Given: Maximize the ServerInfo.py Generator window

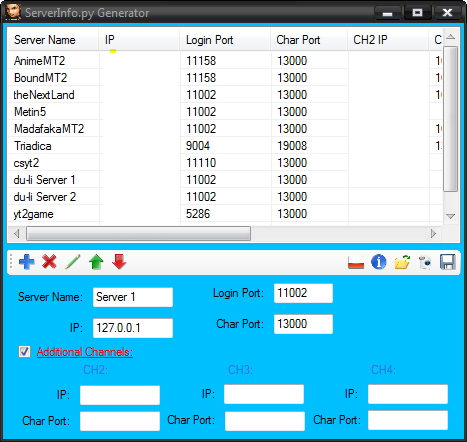Looking at the screenshot, I should pos(417,13).
